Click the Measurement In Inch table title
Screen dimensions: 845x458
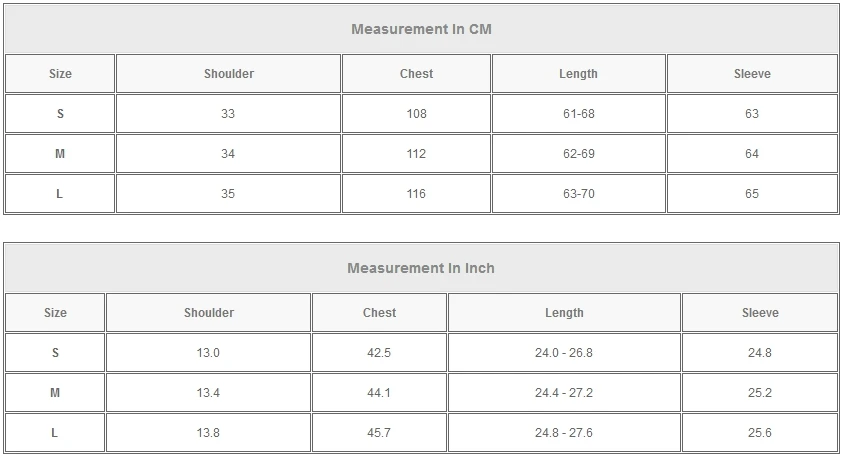click(421, 268)
